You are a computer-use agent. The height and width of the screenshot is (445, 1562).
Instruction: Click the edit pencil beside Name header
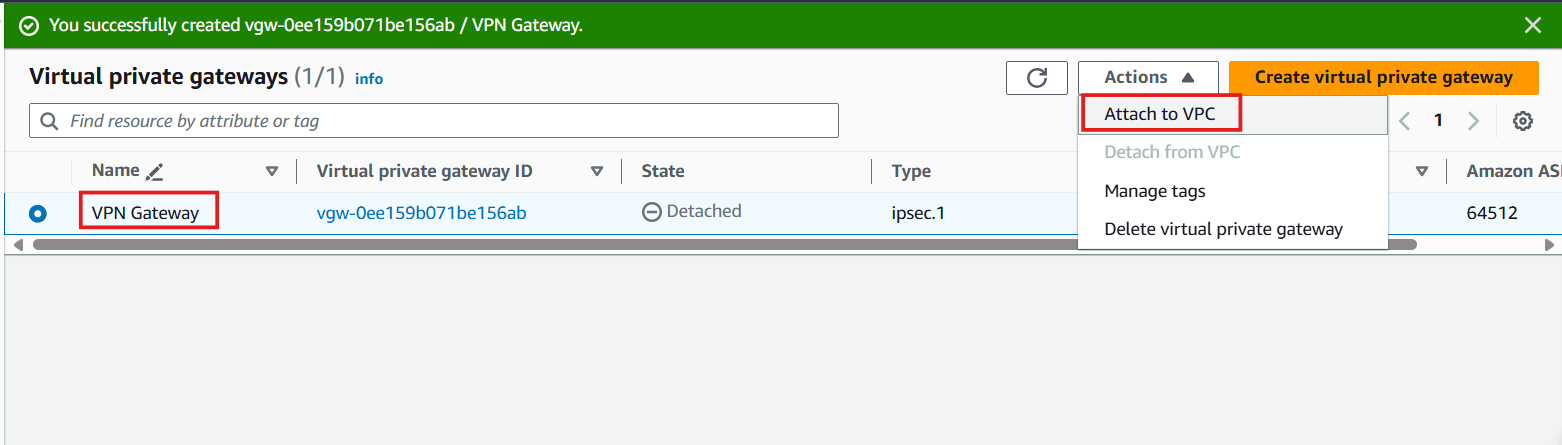tap(154, 172)
